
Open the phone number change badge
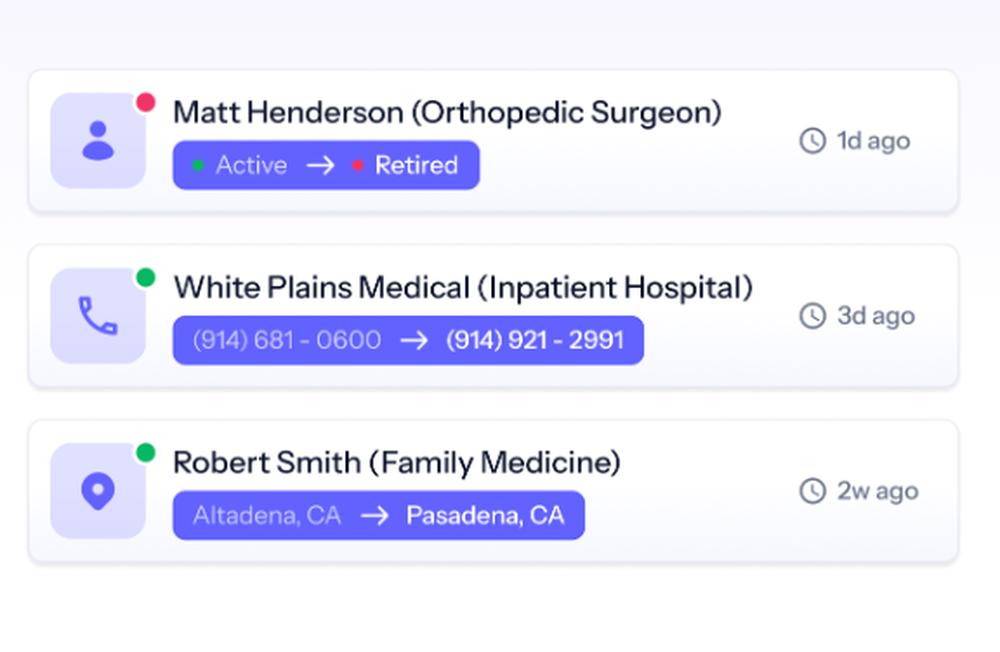pyautogui.click(x=408, y=340)
